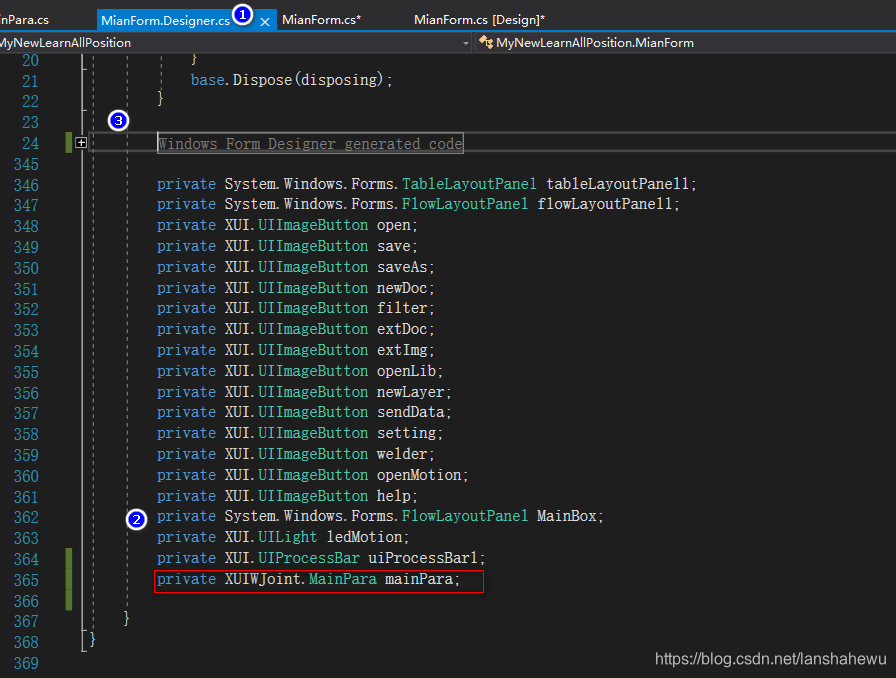This screenshot has height=678, width=896.
Task: Click the 'ledMotion' field name
Action: tap(364, 537)
